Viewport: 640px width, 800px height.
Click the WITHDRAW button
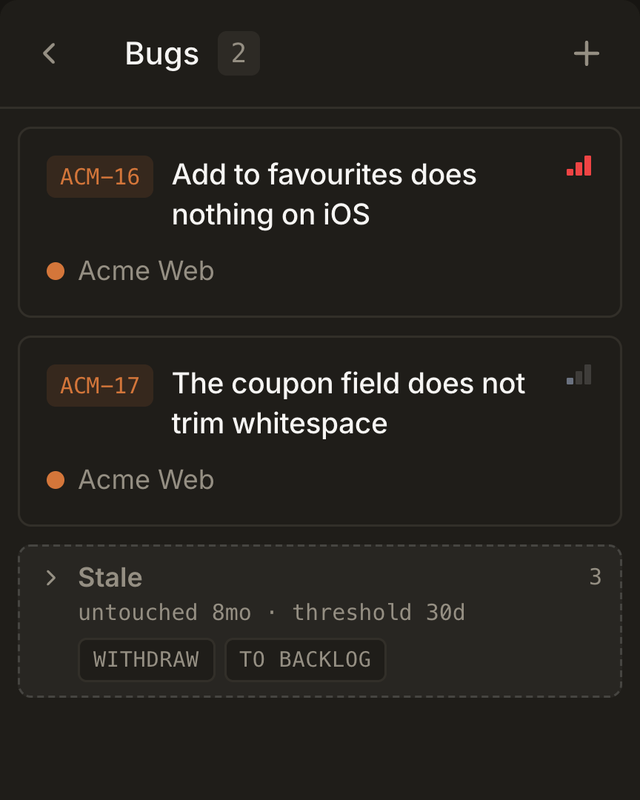[x=146, y=660]
